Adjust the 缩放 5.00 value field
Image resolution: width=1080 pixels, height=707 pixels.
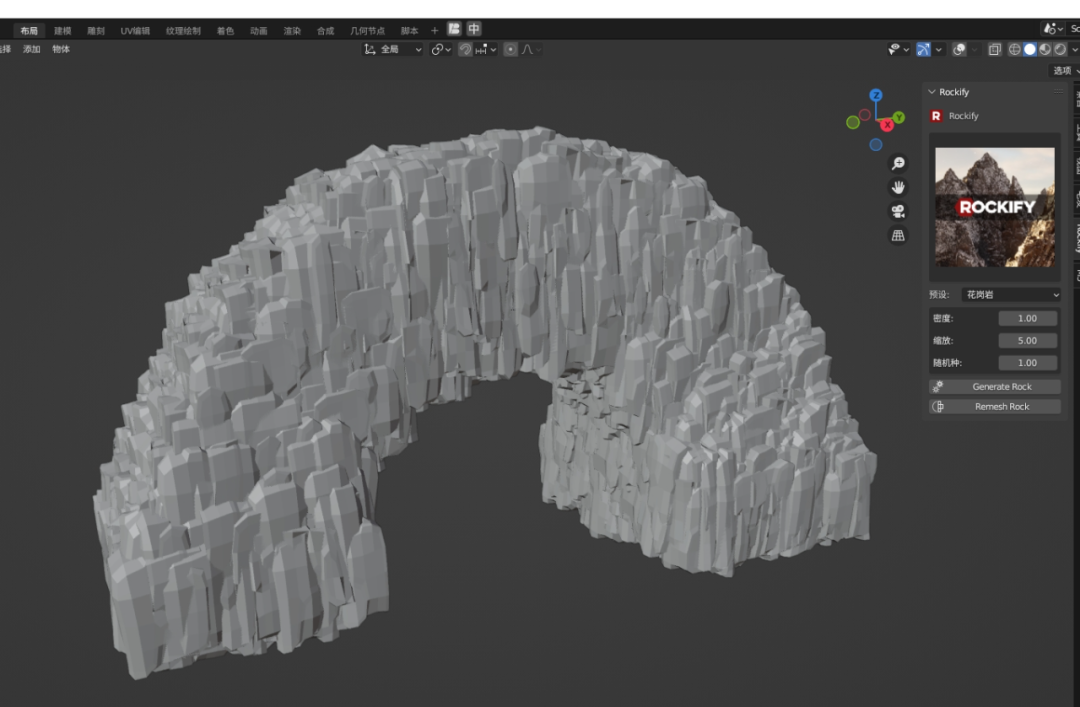1028,340
